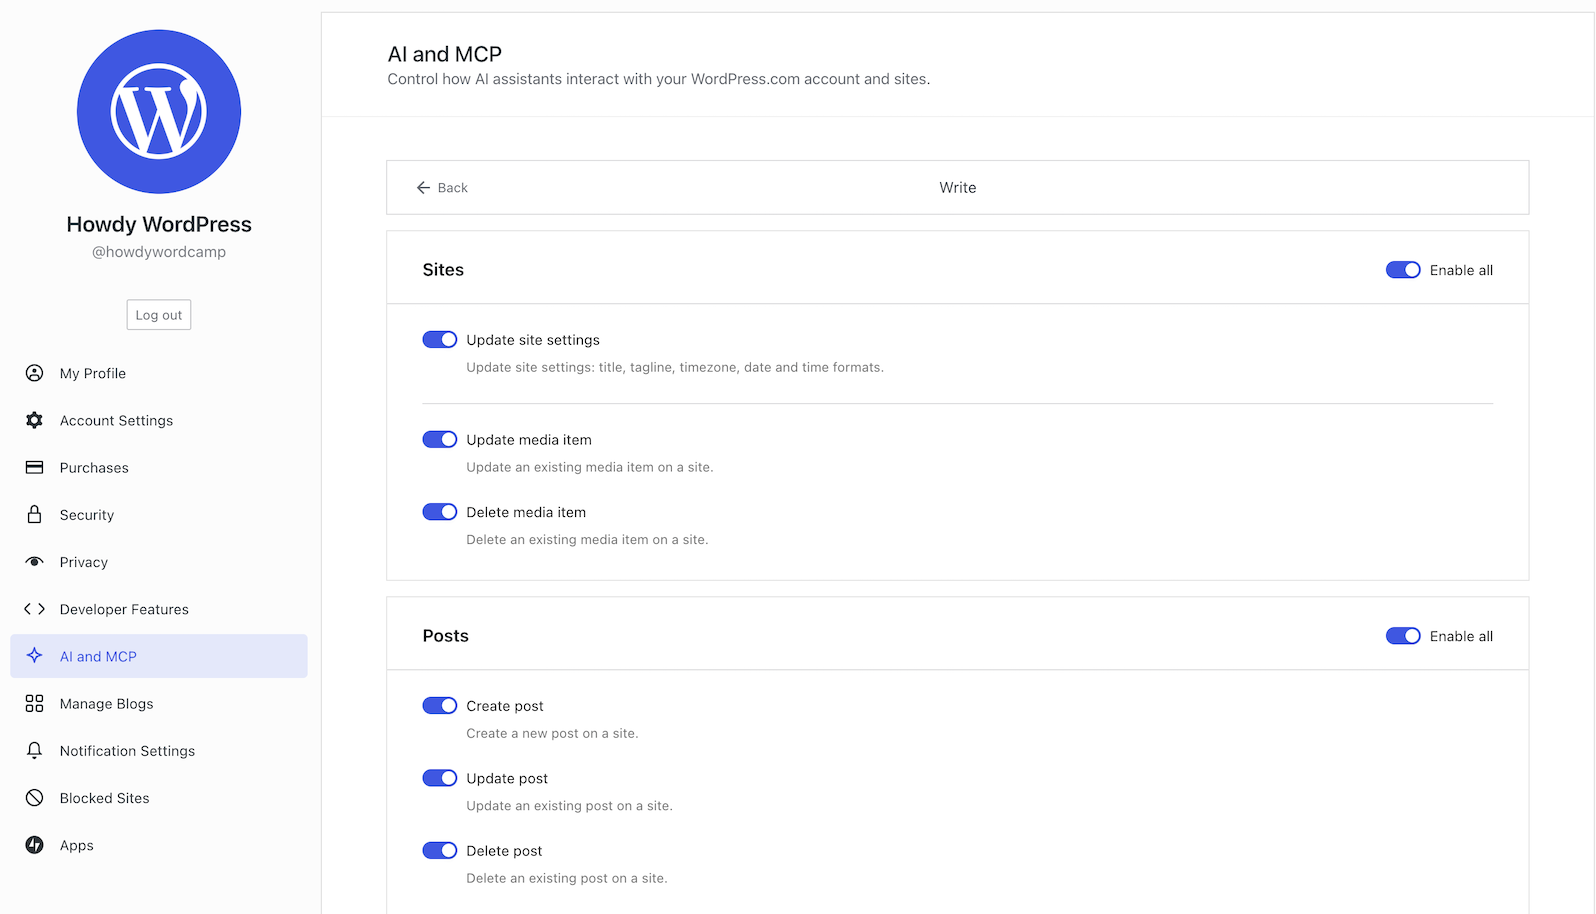Click the Privacy eye icon
Image resolution: width=1596 pixels, height=914 pixels.
[x=34, y=561]
